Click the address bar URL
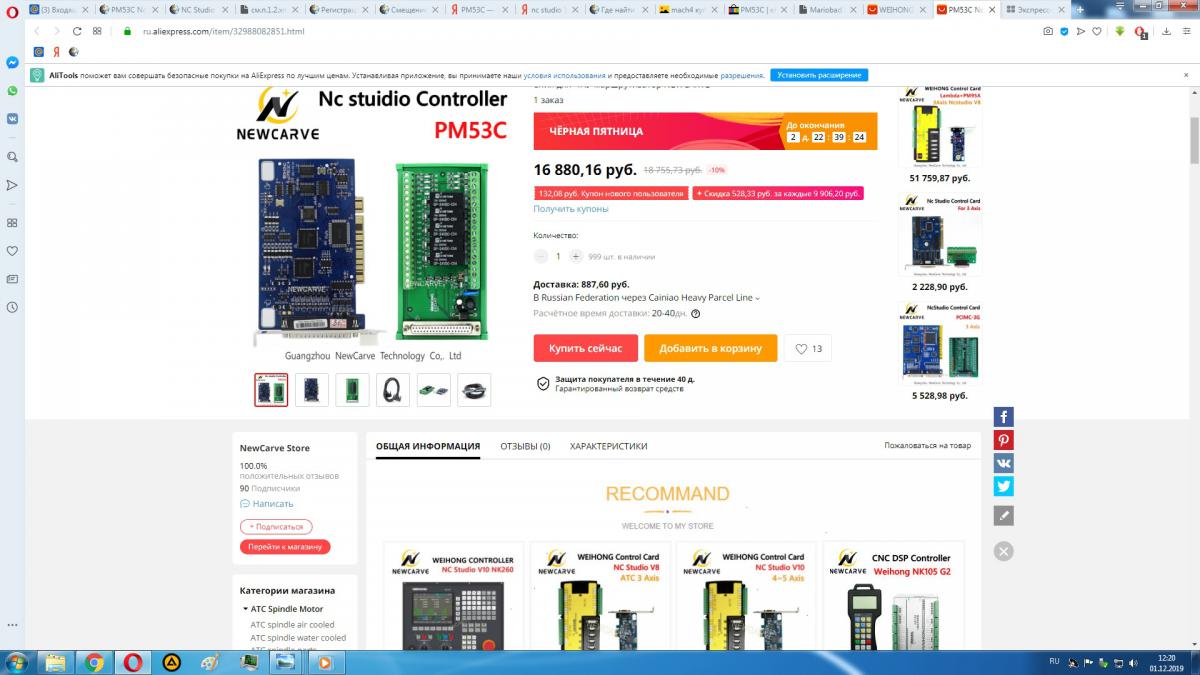Image resolution: width=1200 pixels, height=675 pixels. [223, 31]
